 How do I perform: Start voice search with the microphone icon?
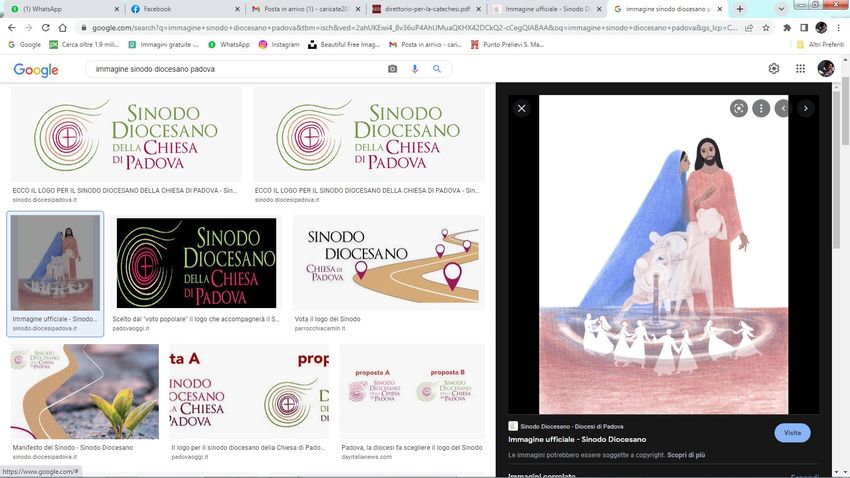tap(415, 69)
